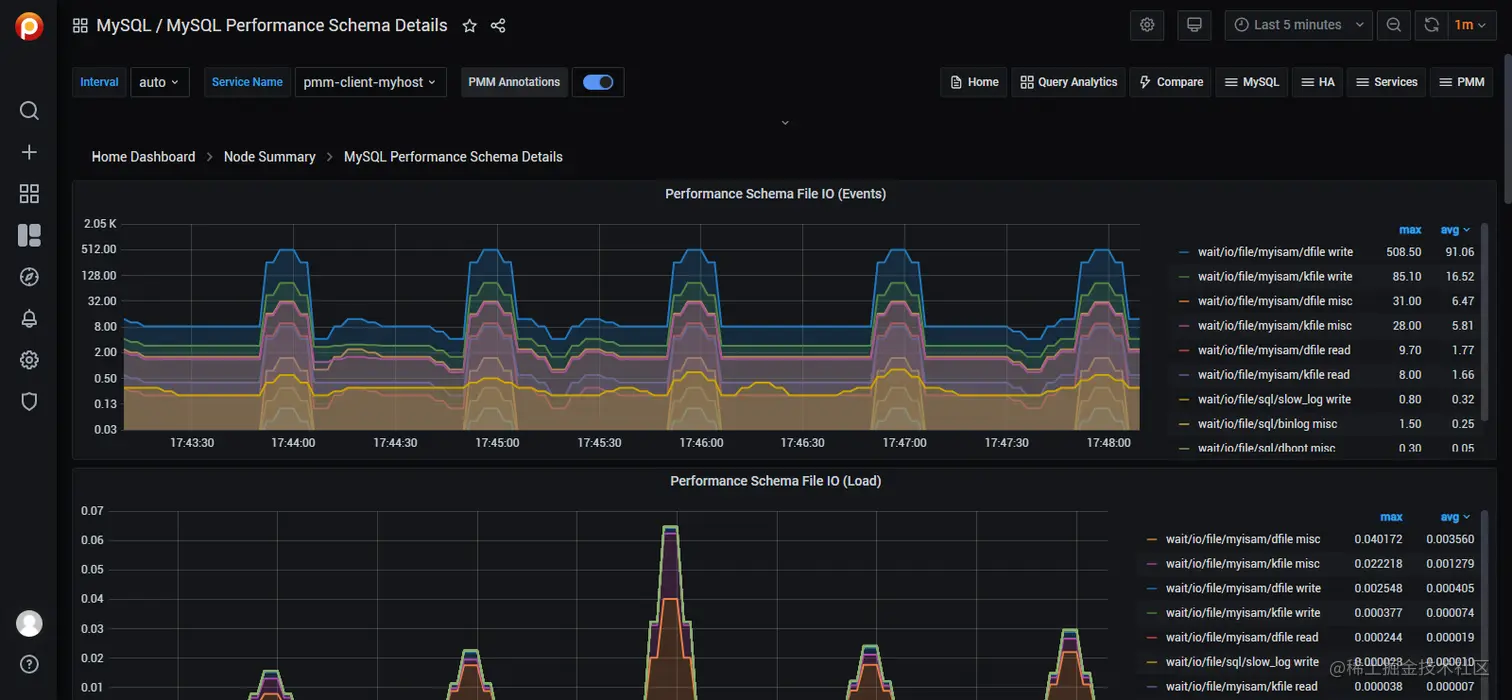This screenshot has height=700, width=1512.
Task: Refresh the dashboard
Action: coord(1431,25)
